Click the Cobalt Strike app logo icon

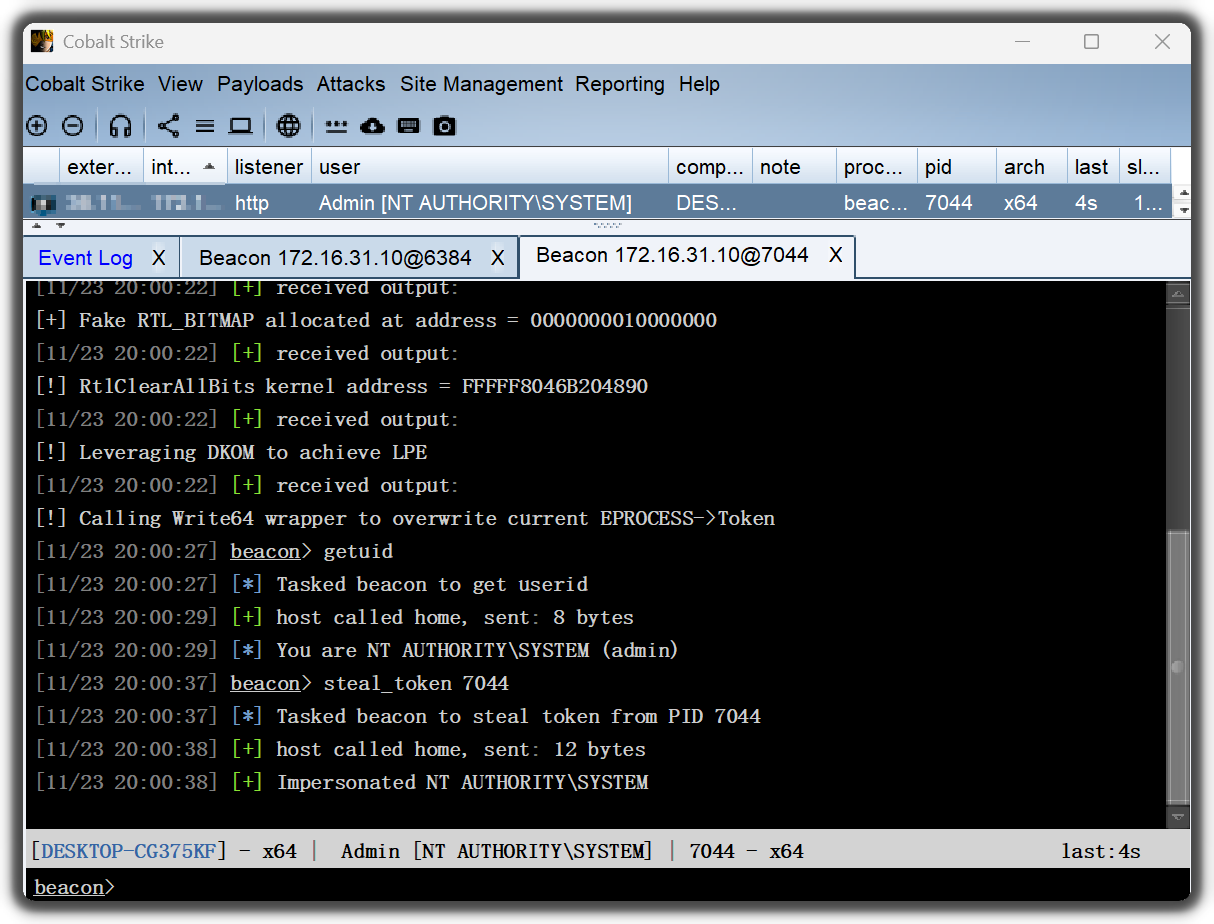click(42, 41)
